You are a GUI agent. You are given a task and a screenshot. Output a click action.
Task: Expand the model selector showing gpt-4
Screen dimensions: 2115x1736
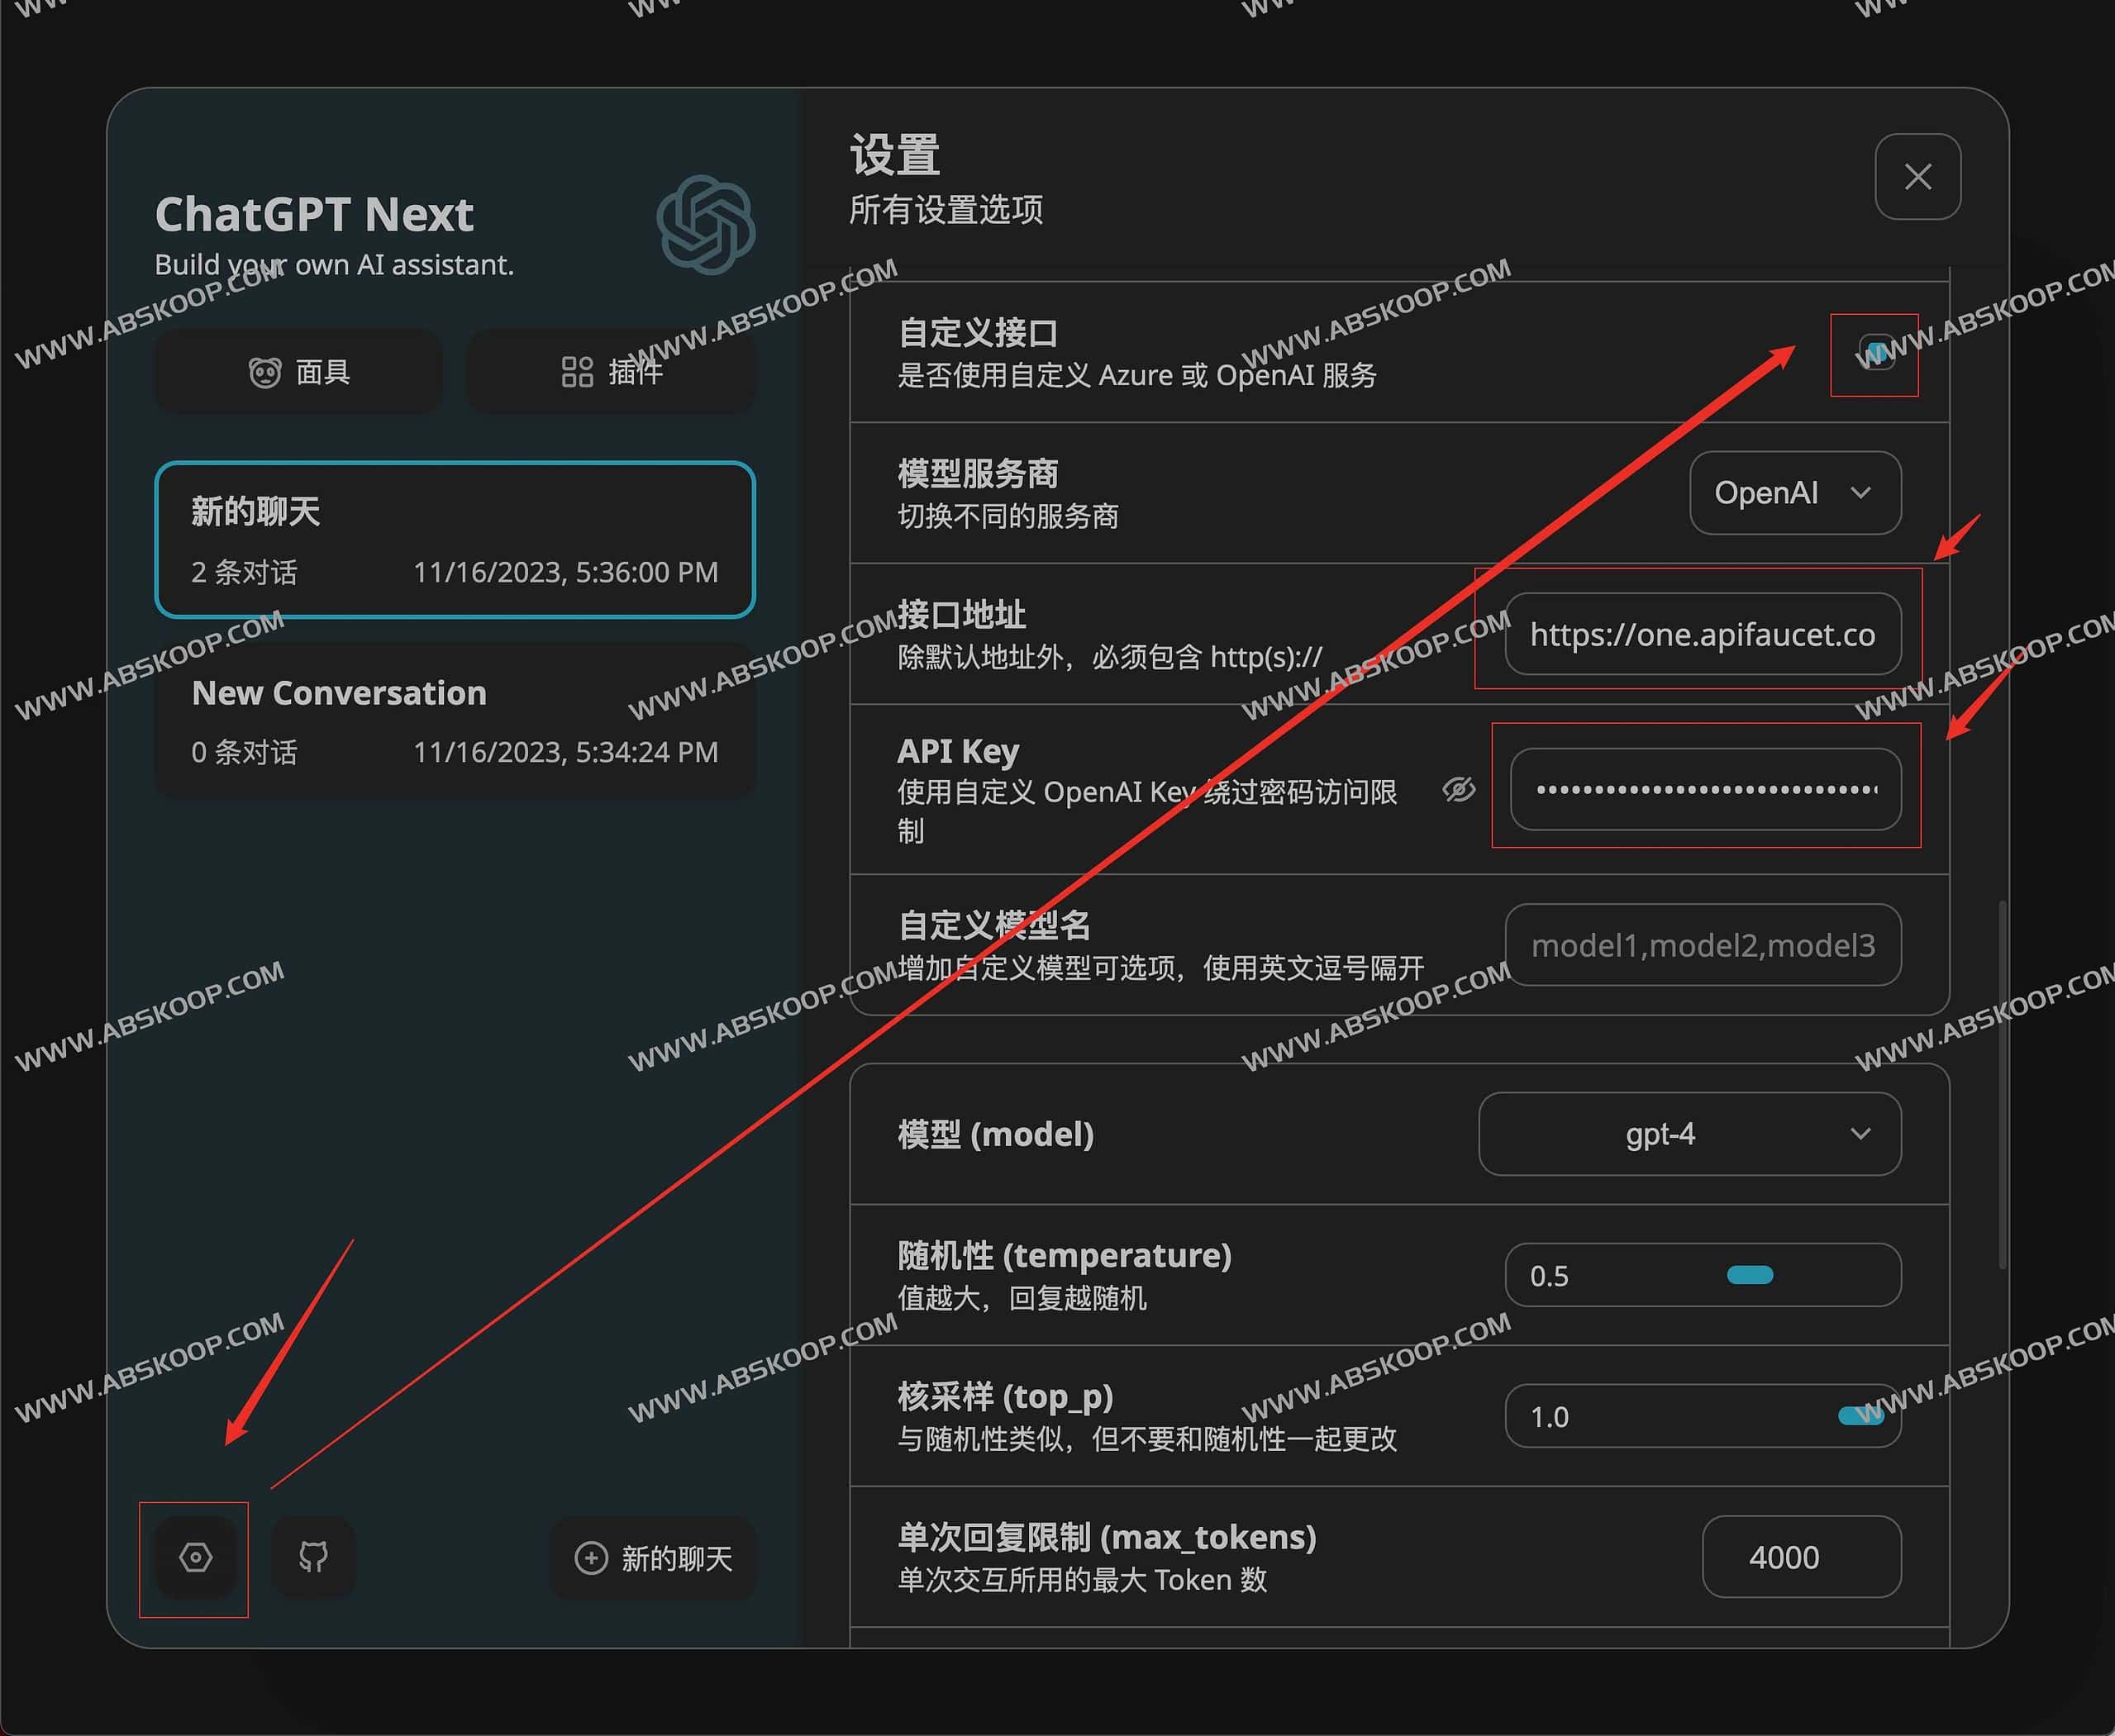pos(1689,1134)
